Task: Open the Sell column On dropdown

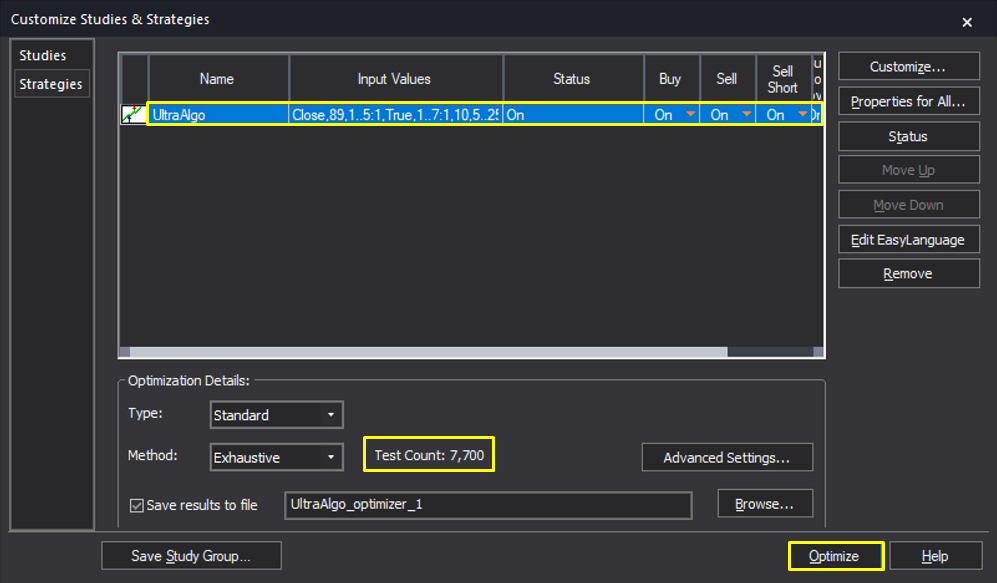Action: coord(746,114)
